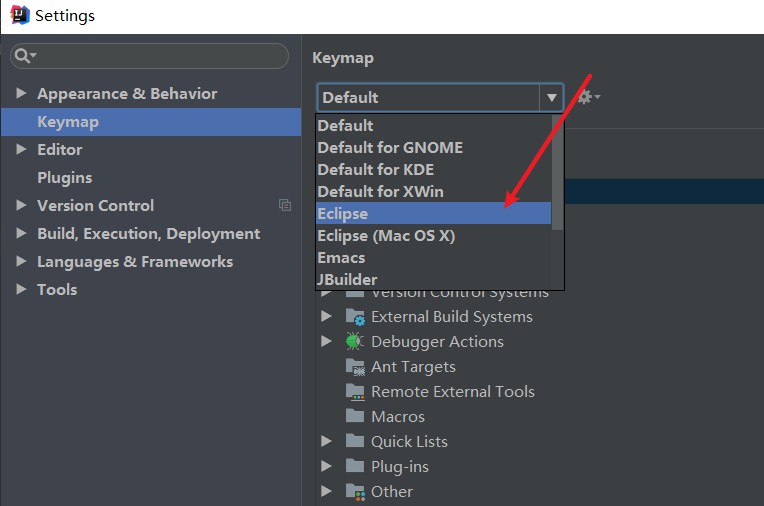Viewport: 764px width, 506px height.
Task: Expand the Debugger Actions tree node
Action: pyautogui.click(x=326, y=341)
